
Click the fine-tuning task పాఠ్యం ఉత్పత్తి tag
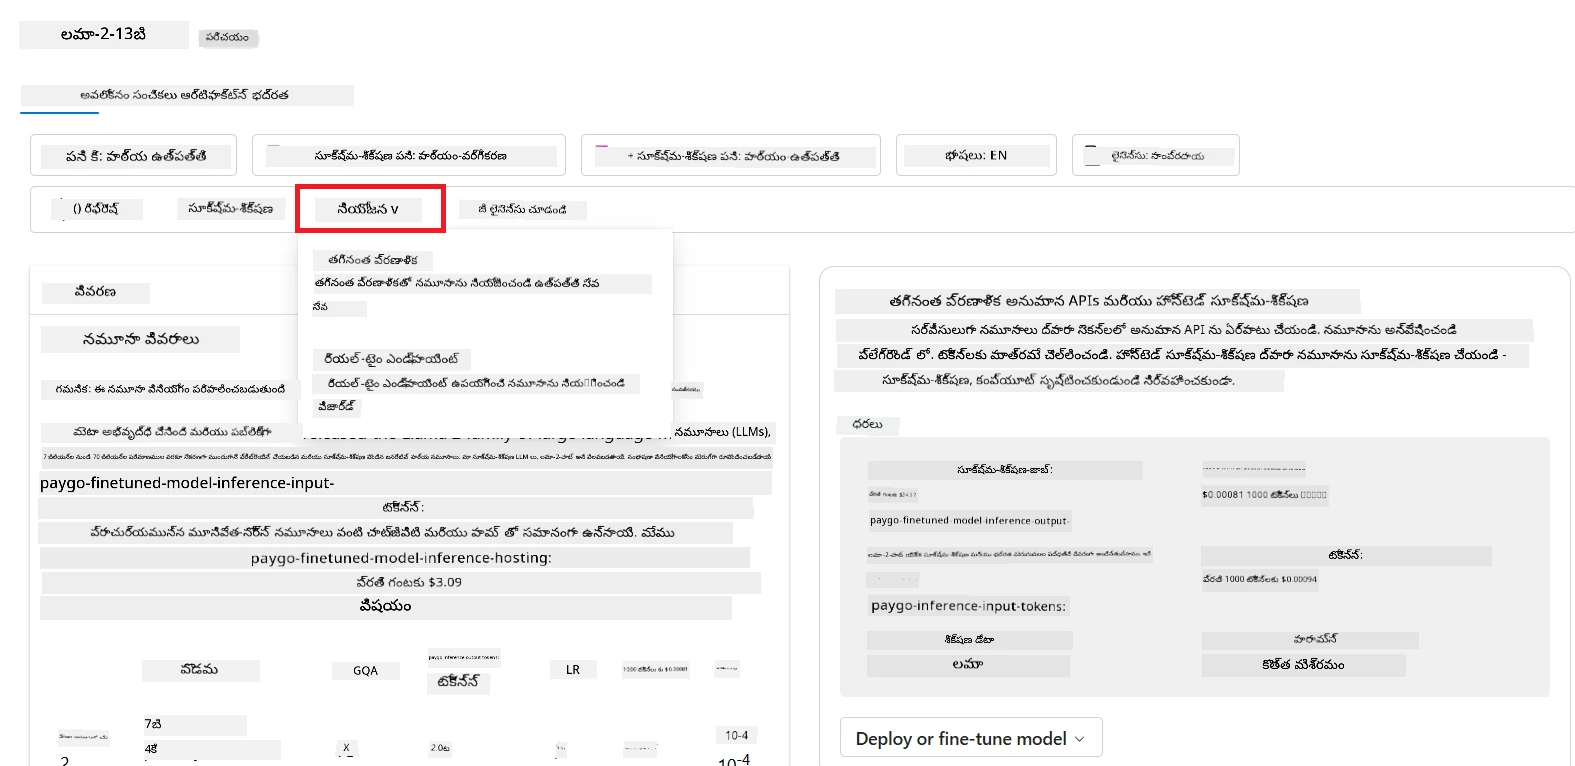pos(731,155)
